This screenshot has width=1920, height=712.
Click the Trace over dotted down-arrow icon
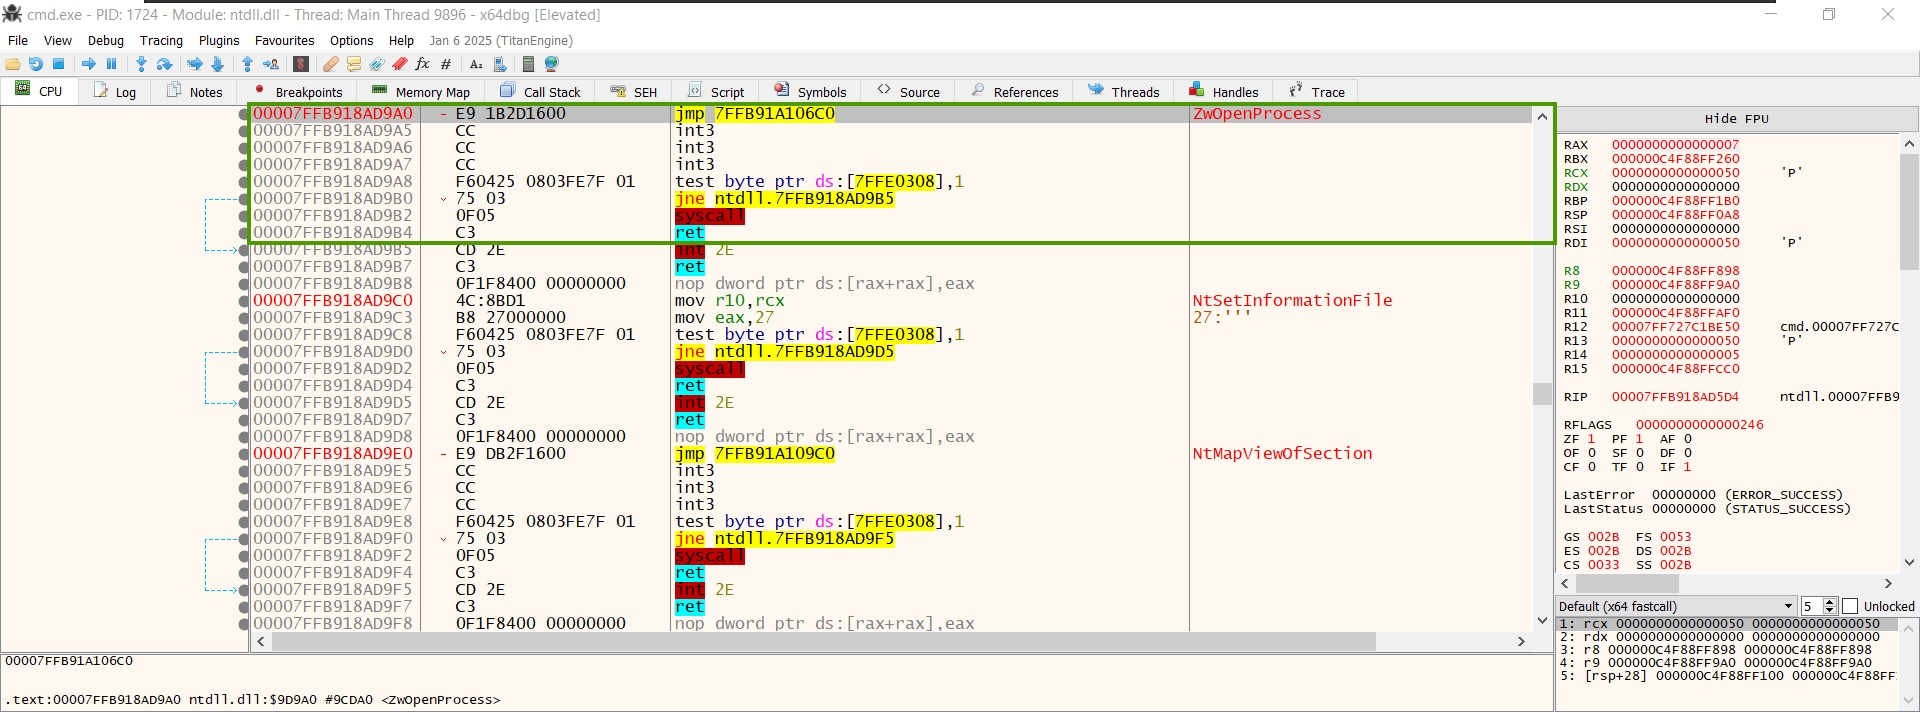[218, 64]
